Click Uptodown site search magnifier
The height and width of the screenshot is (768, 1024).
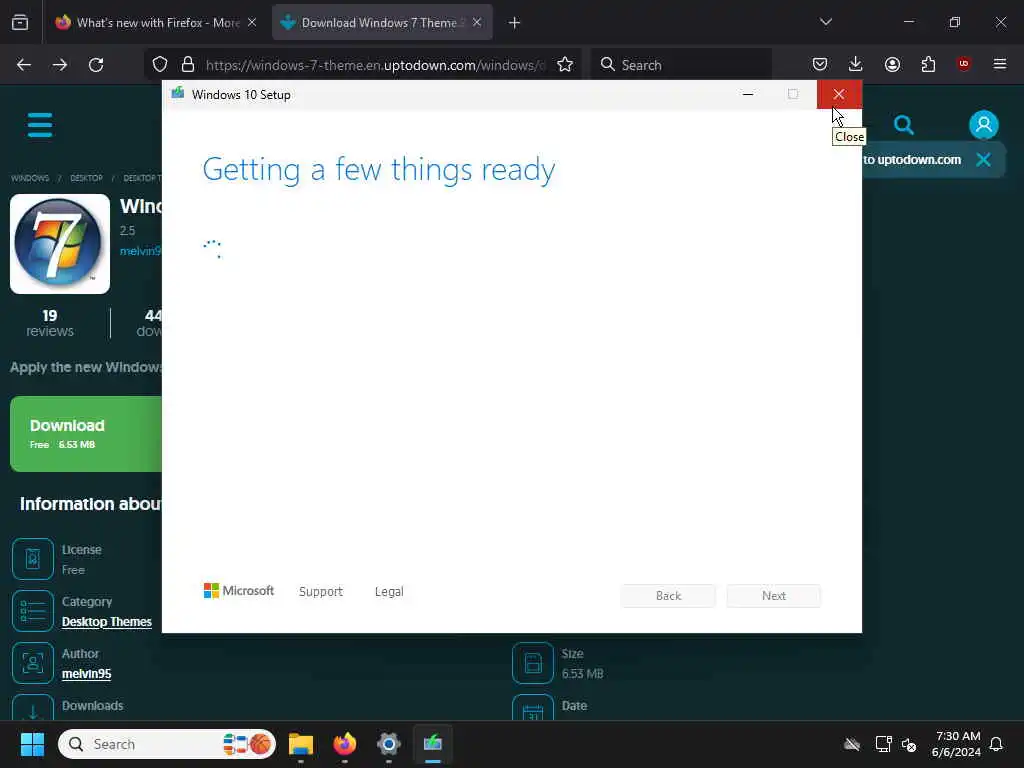coord(904,125)
